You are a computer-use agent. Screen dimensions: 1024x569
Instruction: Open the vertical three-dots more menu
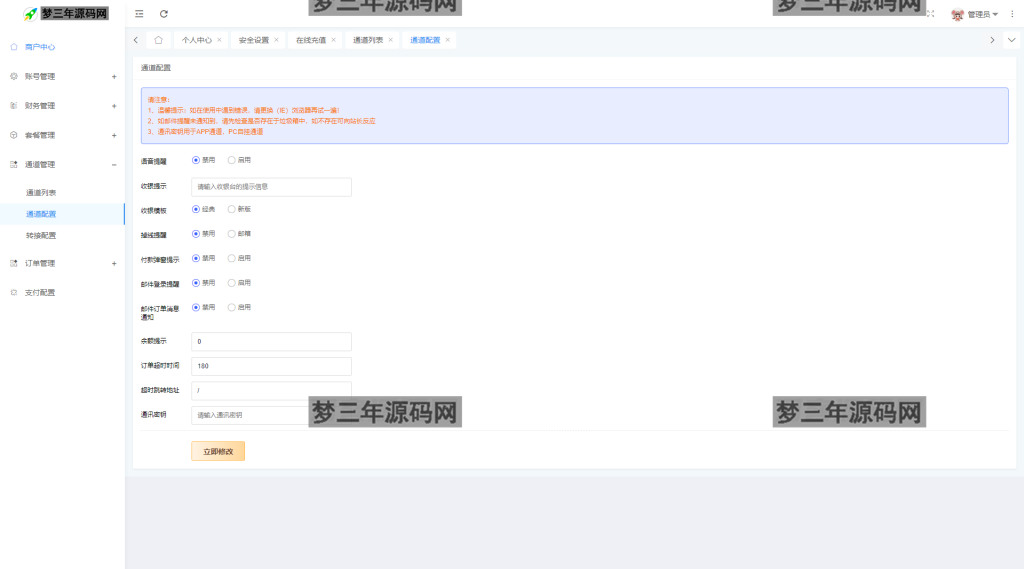[1012, 14]
